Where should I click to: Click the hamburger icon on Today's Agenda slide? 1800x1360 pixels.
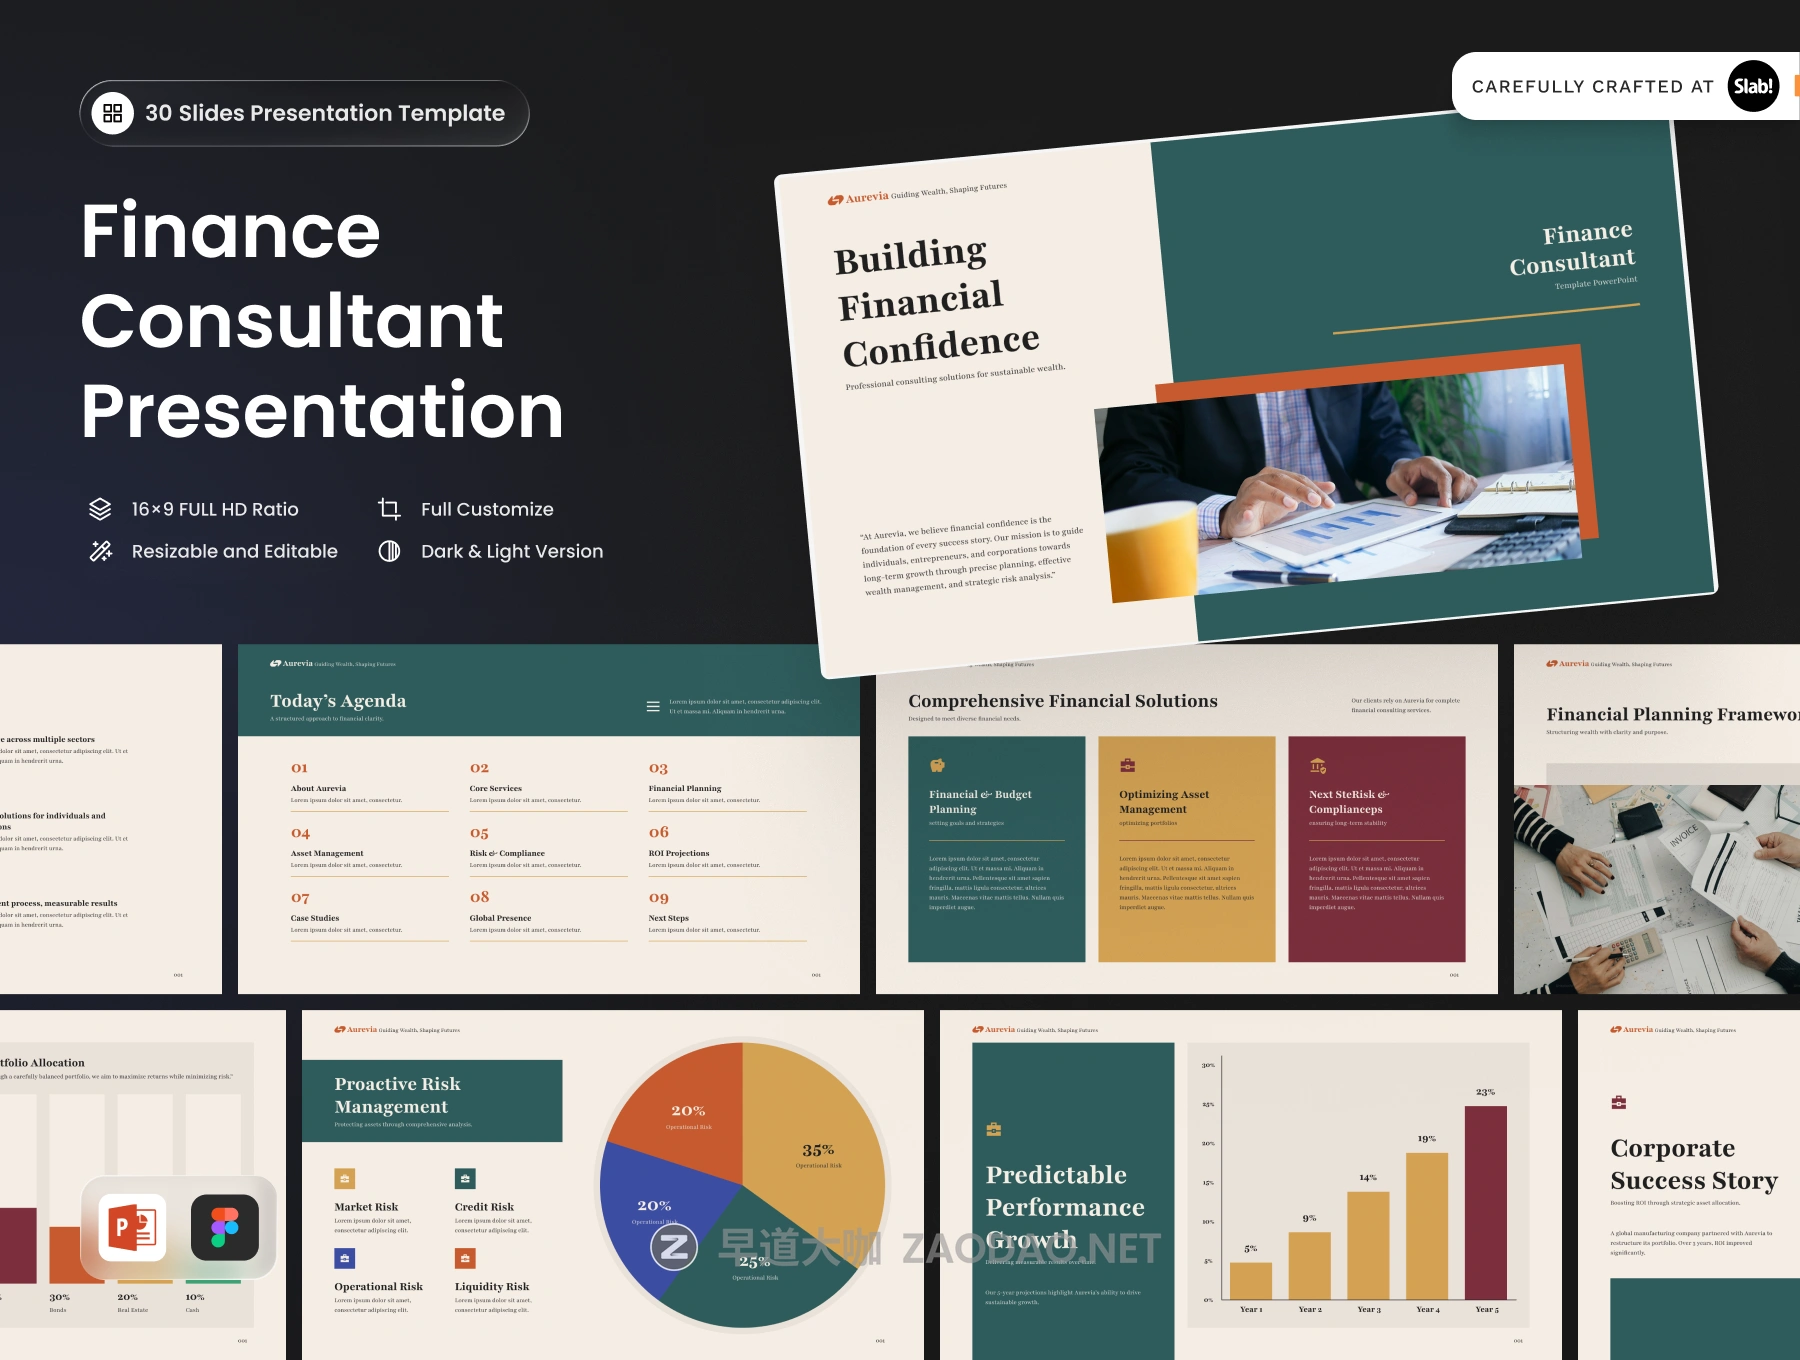click(x=653, y=706)
